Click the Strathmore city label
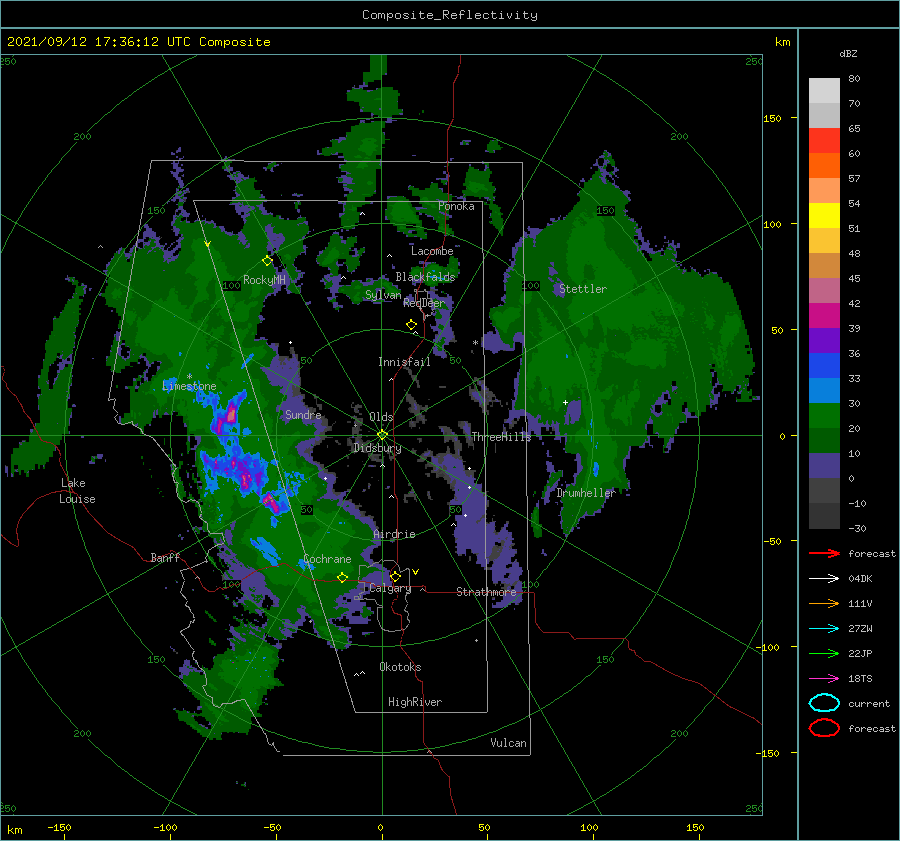Image resolution: width=900 pixels, height=841 pixels. point(486,592)
